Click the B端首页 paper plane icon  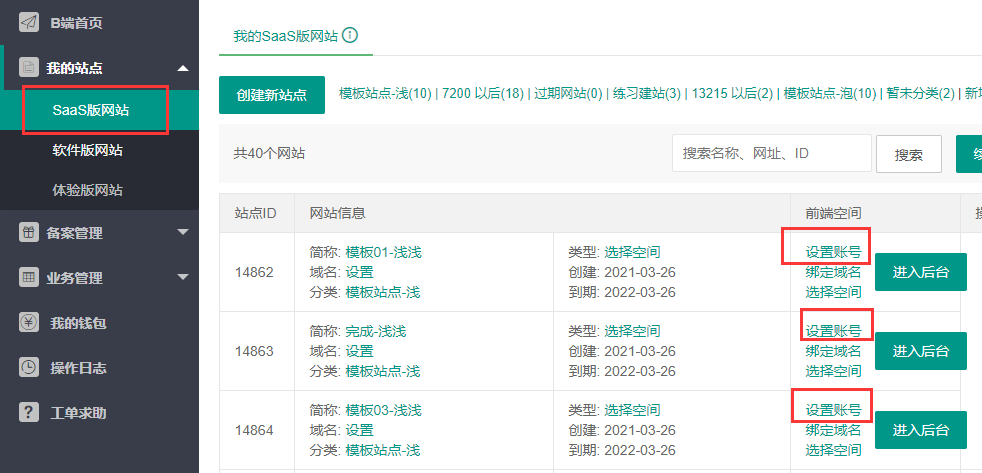[29, 22]
